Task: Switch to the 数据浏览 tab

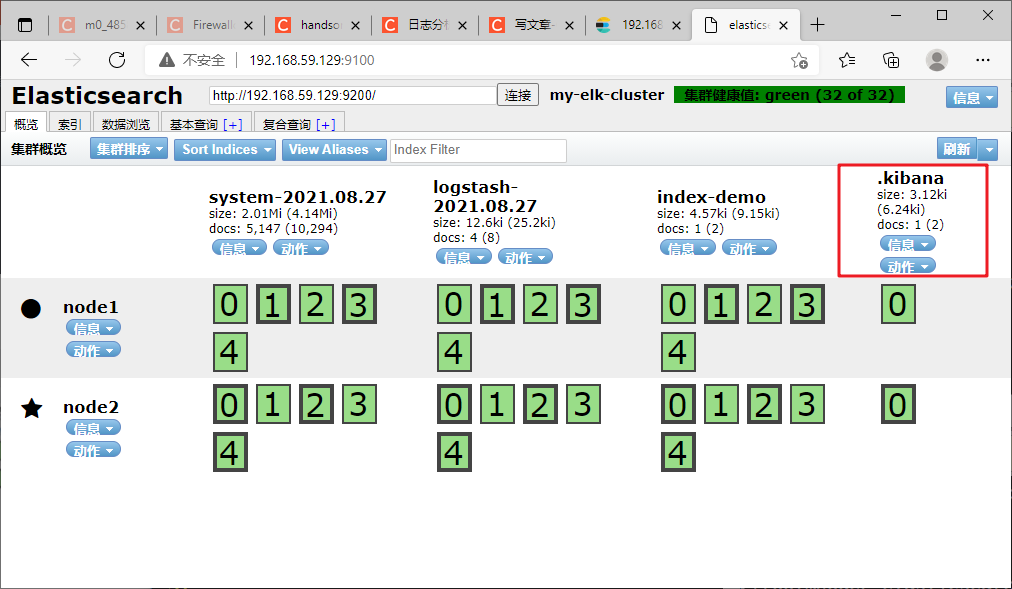Action: coord(126,123)
